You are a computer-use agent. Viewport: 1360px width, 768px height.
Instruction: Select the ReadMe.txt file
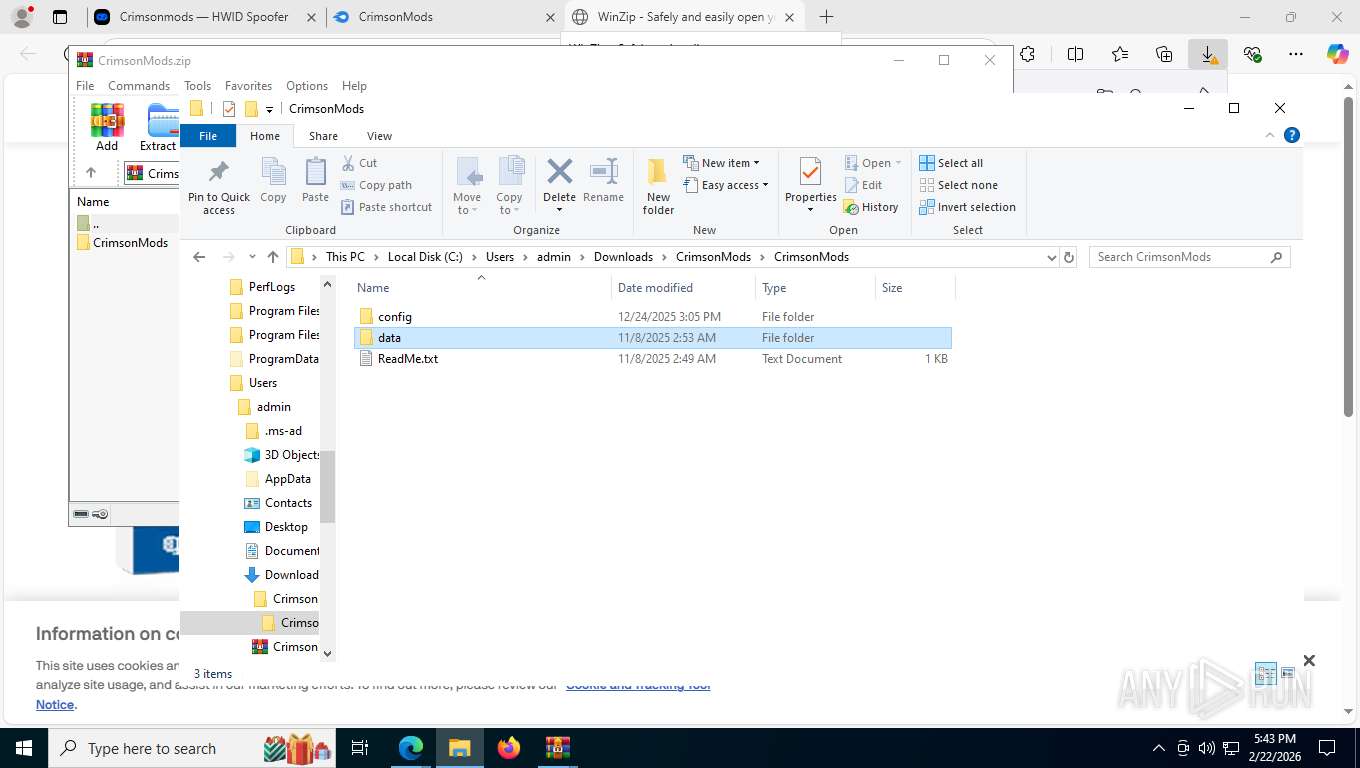[x=653, y=358]
